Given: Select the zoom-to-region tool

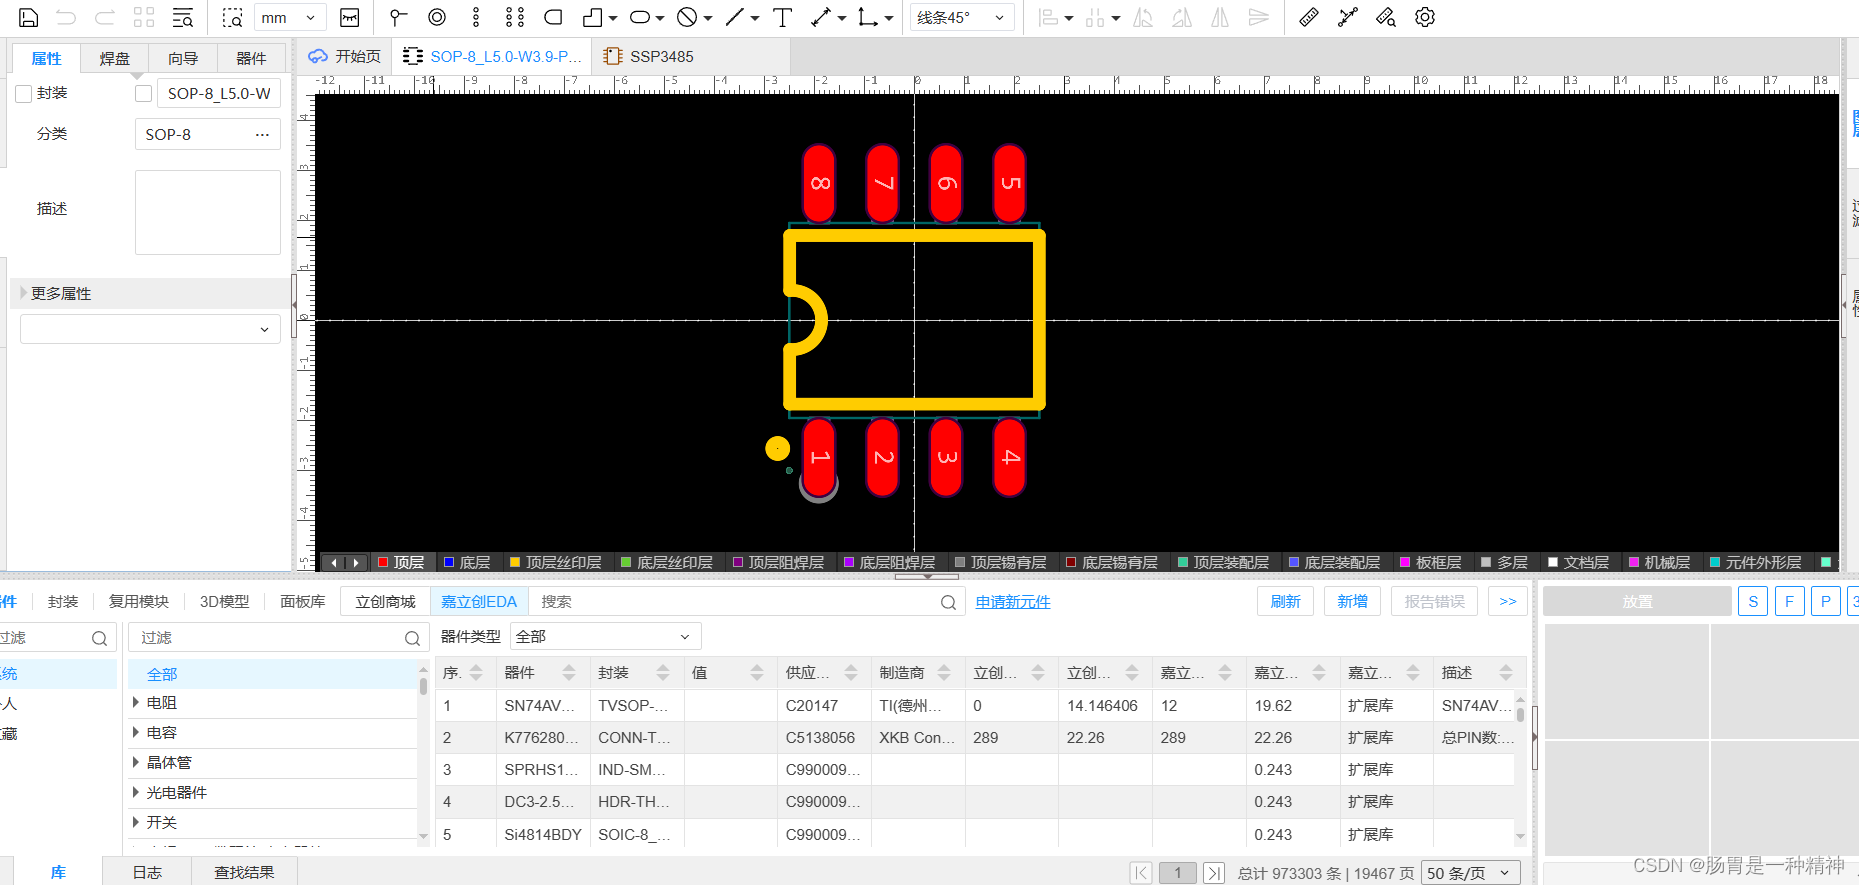Looking at the screenshot, I should click(x=232, y=17).
